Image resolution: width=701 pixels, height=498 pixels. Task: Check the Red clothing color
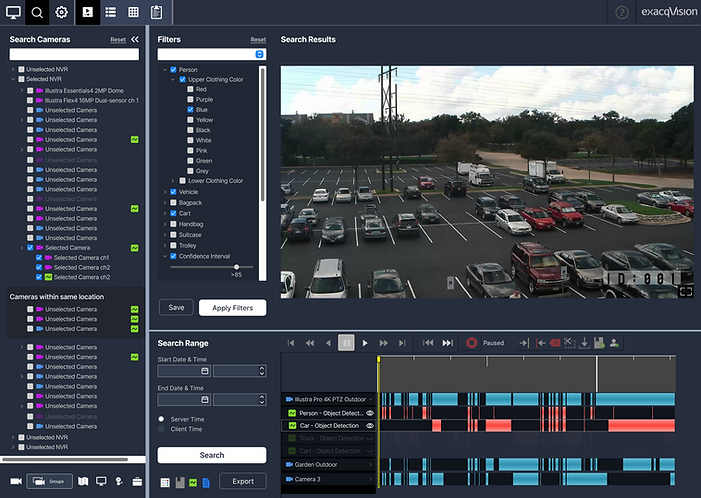pyautogui.click(x=190, y=89)
